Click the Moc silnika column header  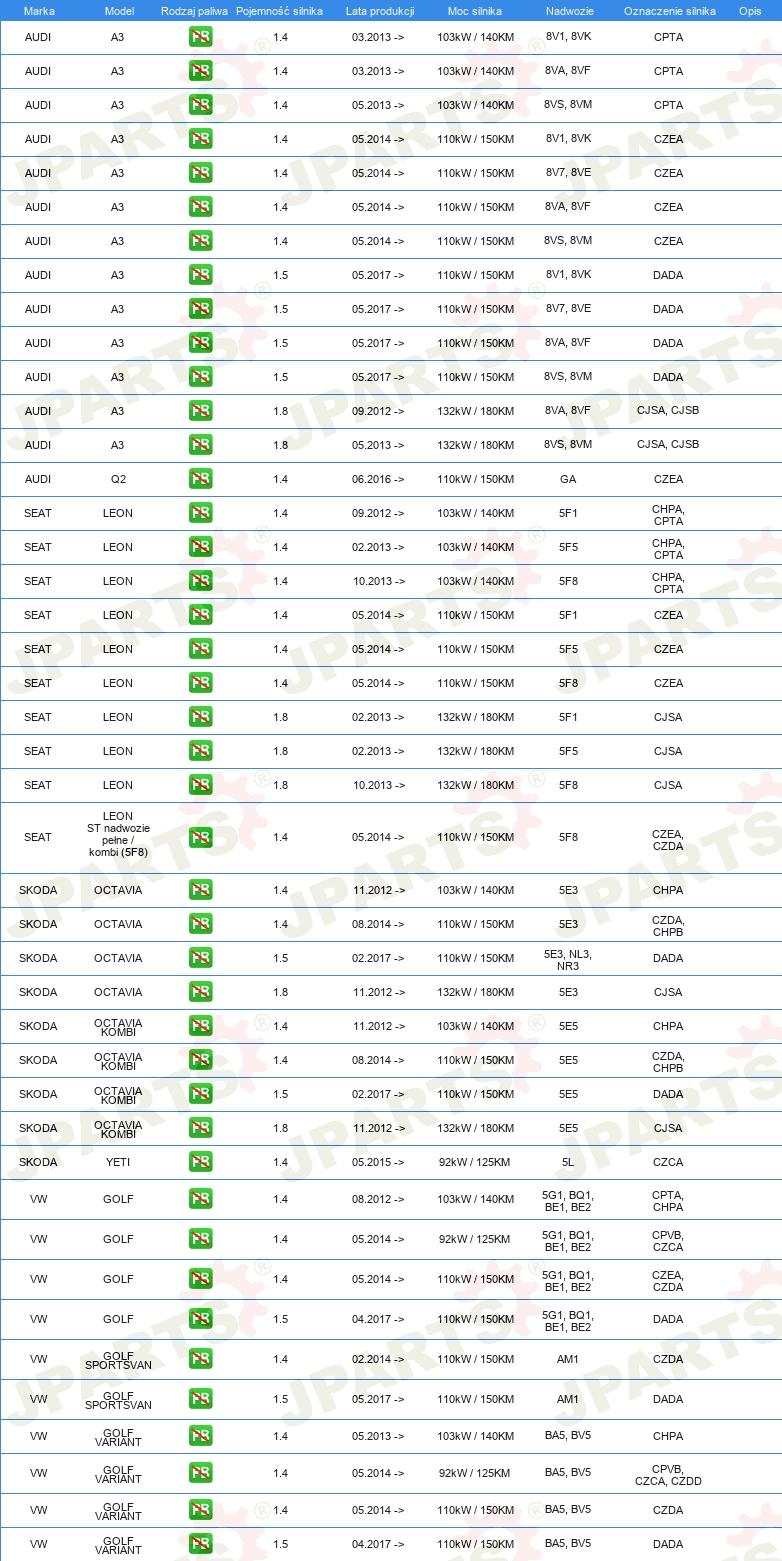(474, 10)
